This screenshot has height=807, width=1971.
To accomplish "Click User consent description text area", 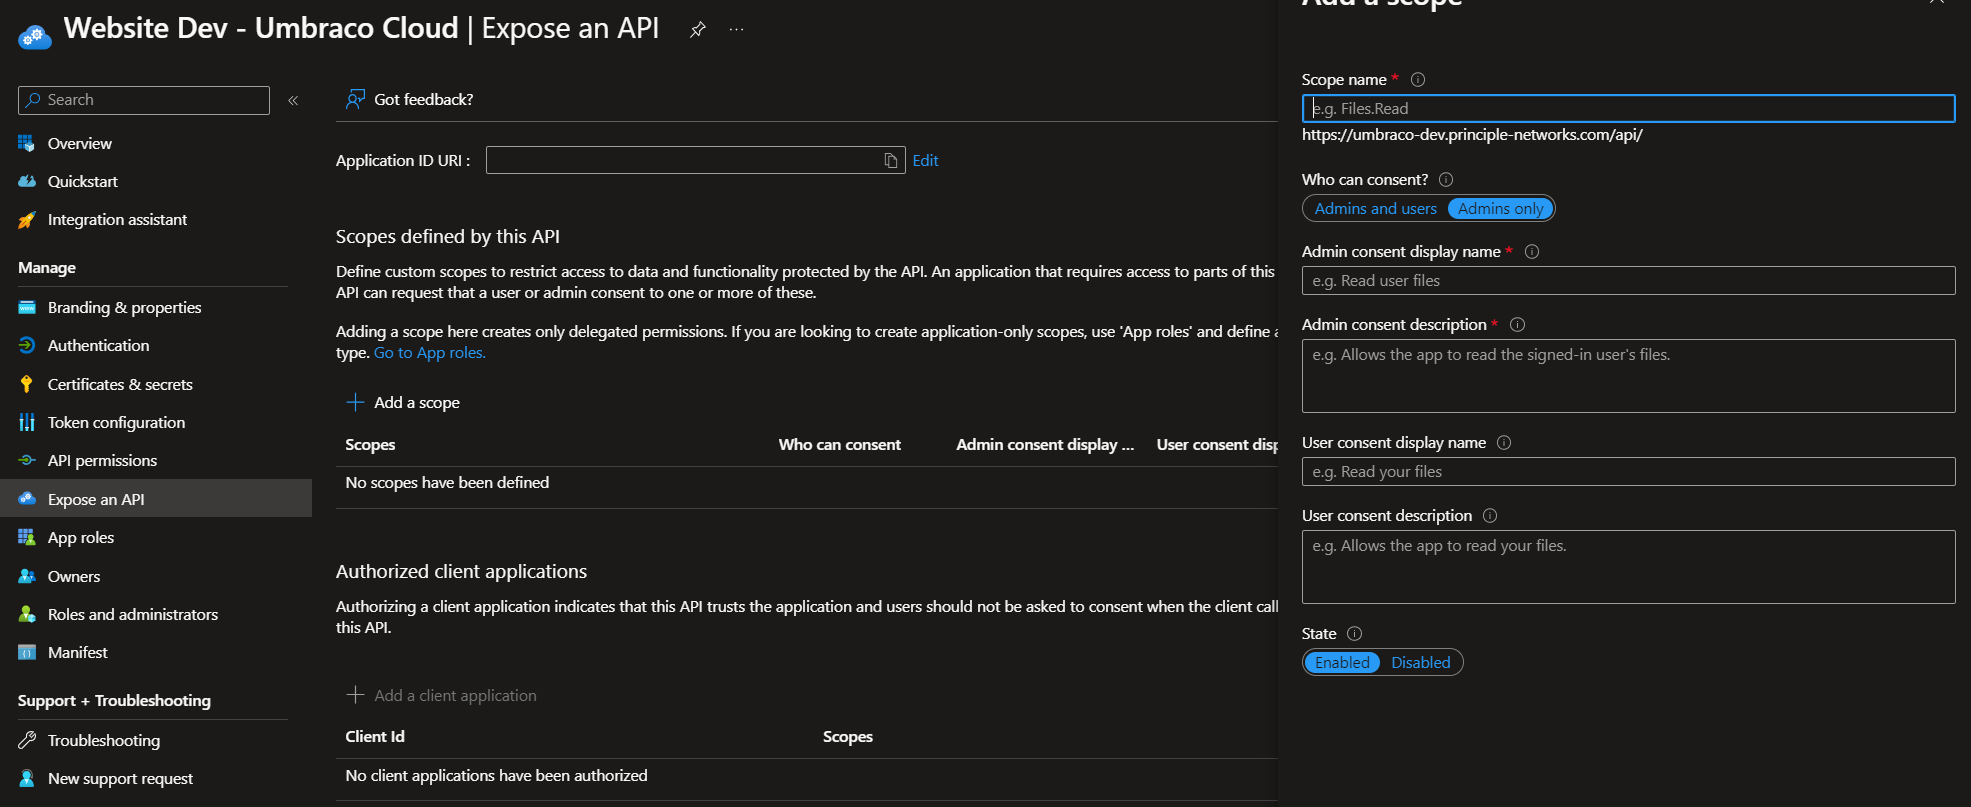I will click(x=1628, y=567).
